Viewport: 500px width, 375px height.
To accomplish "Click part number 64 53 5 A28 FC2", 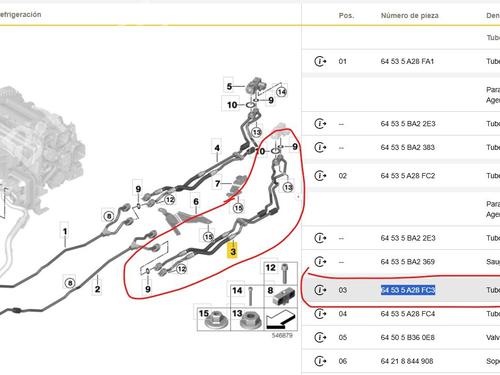I will click(408, 176).
